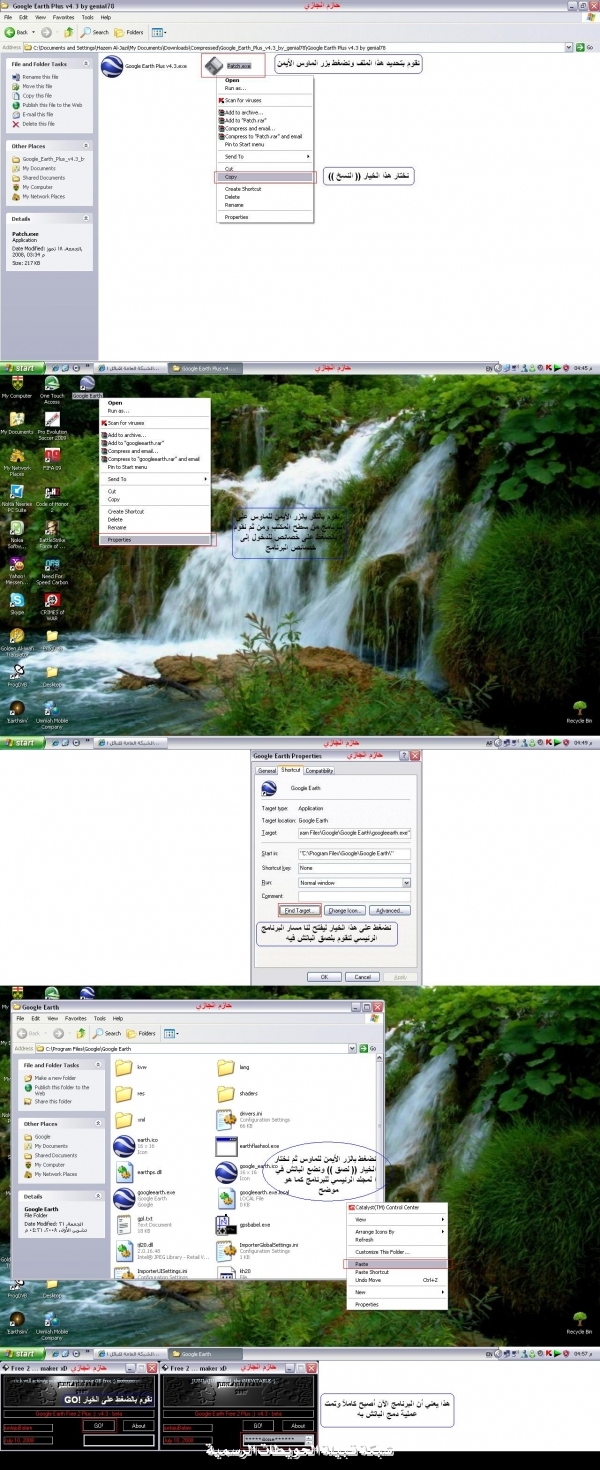Open Views dropdown in Google Earth folder toolbar
The width and height of the screenshot is (600, 1470).
170,1033
